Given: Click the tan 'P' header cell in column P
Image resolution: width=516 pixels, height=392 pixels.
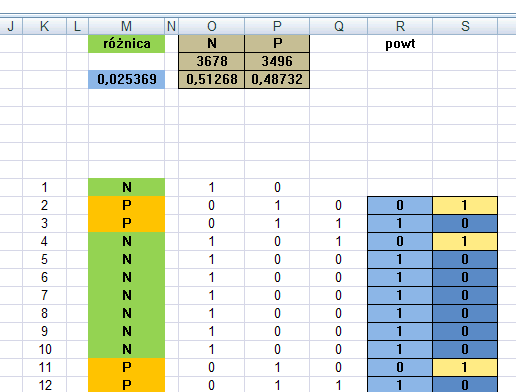Looking at the screenshot, I should pos(277,43).
